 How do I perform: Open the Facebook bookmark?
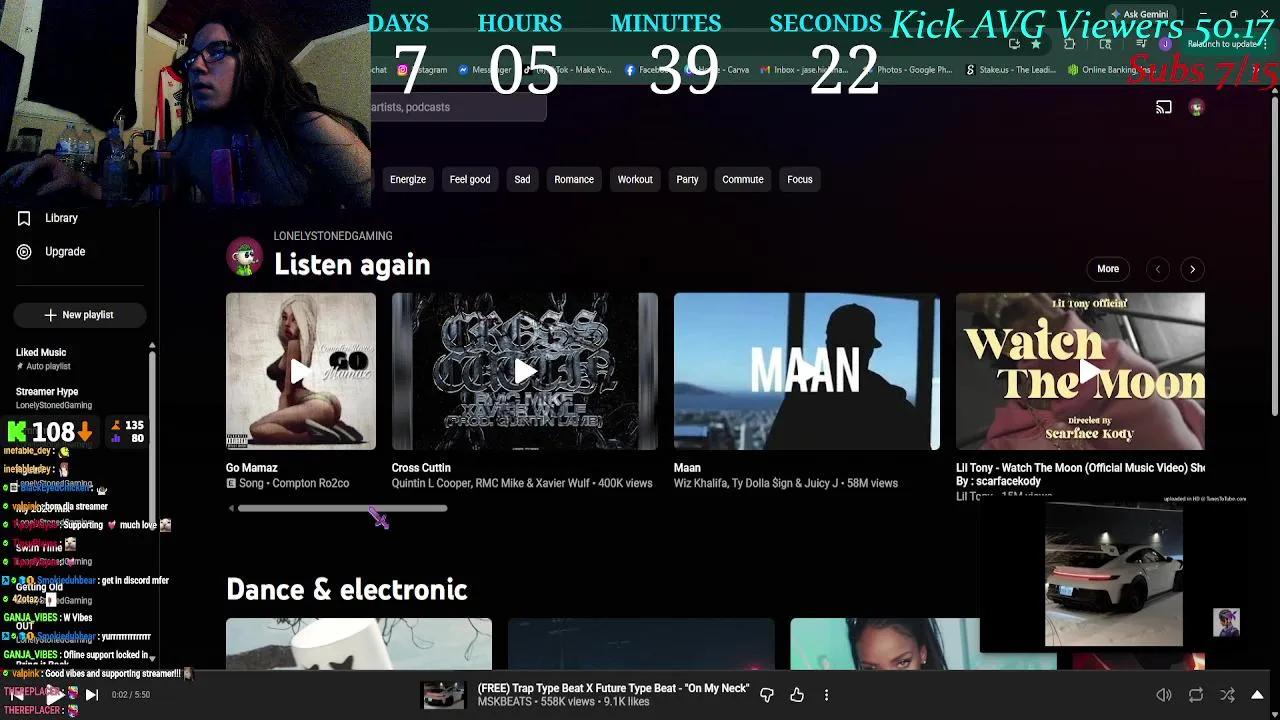click(647, 70)
